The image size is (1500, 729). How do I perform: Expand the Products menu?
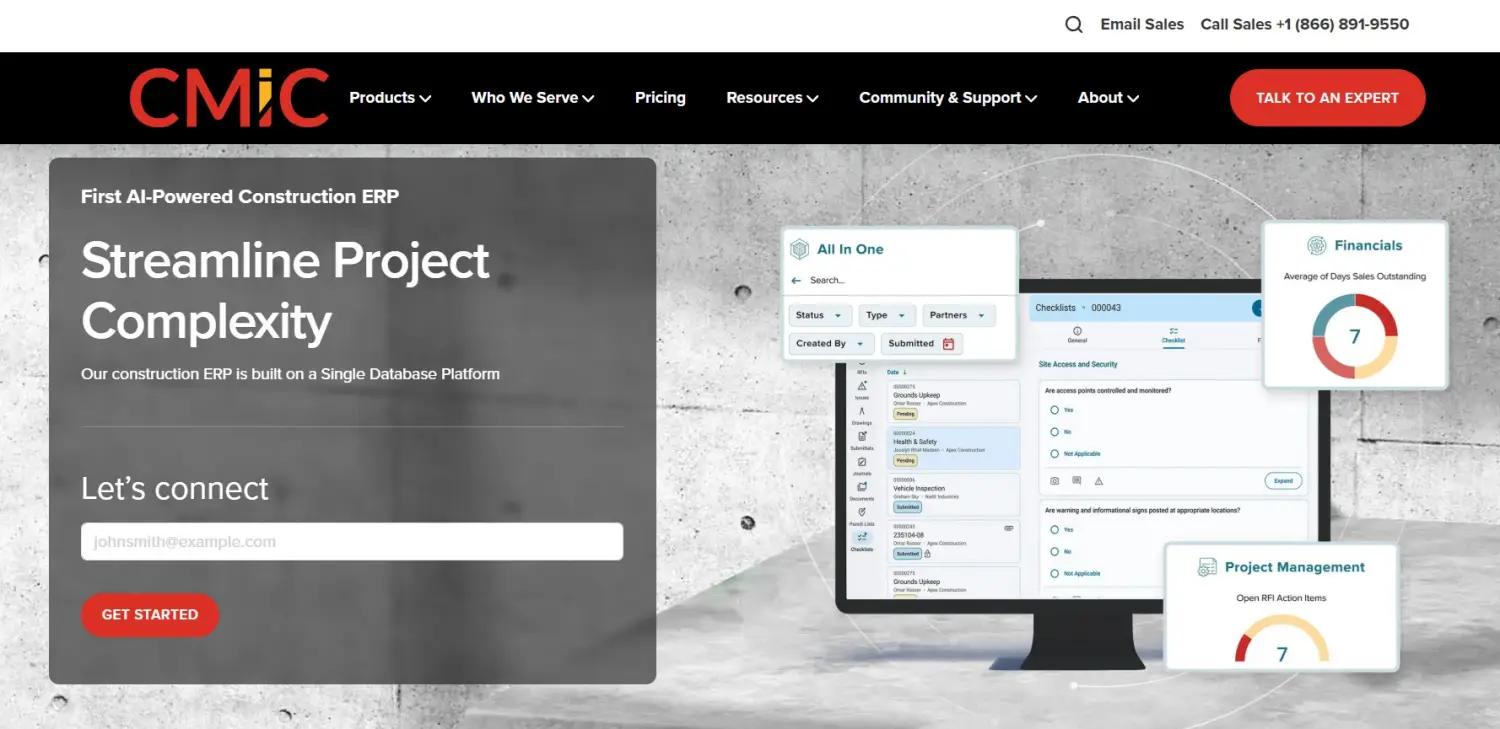pos(390,98)
